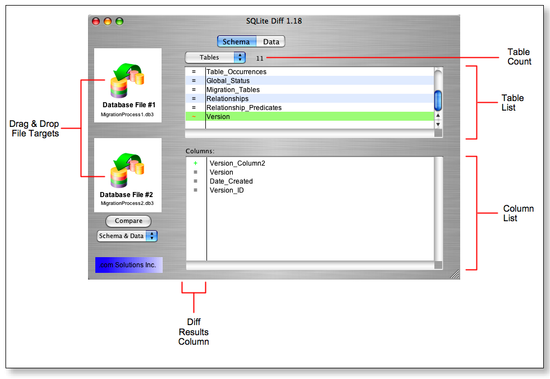Screen dimensions: 550x379
Task: Click the equals marker beside Table_Occurrences
Action: click(194, 72)
